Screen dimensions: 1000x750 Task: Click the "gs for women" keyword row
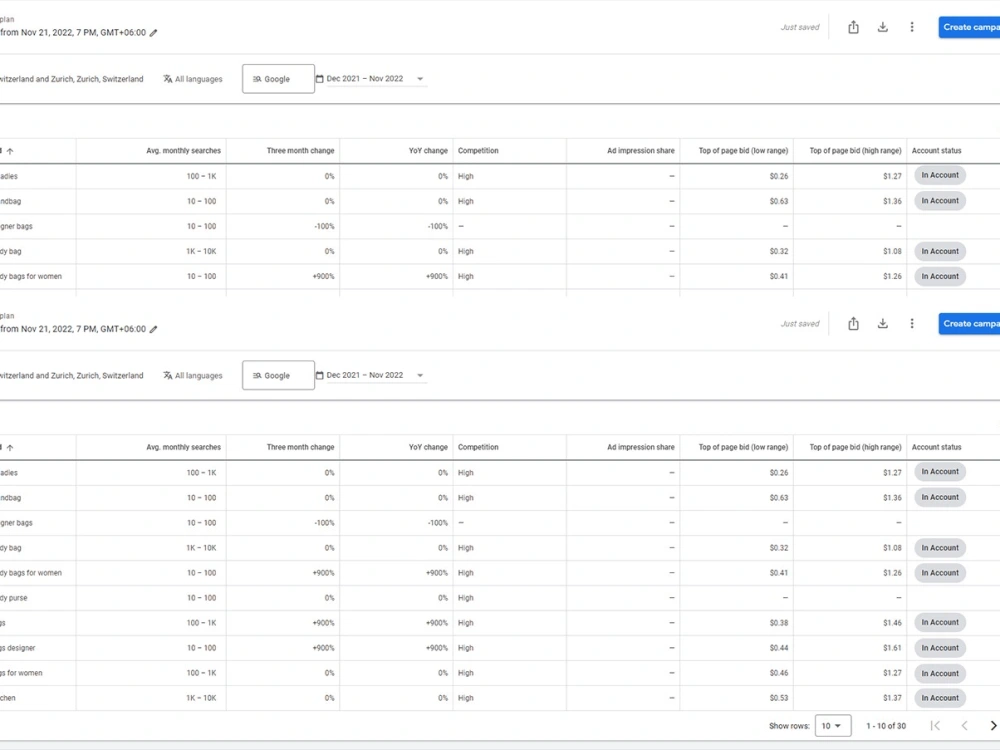point(500,673)
